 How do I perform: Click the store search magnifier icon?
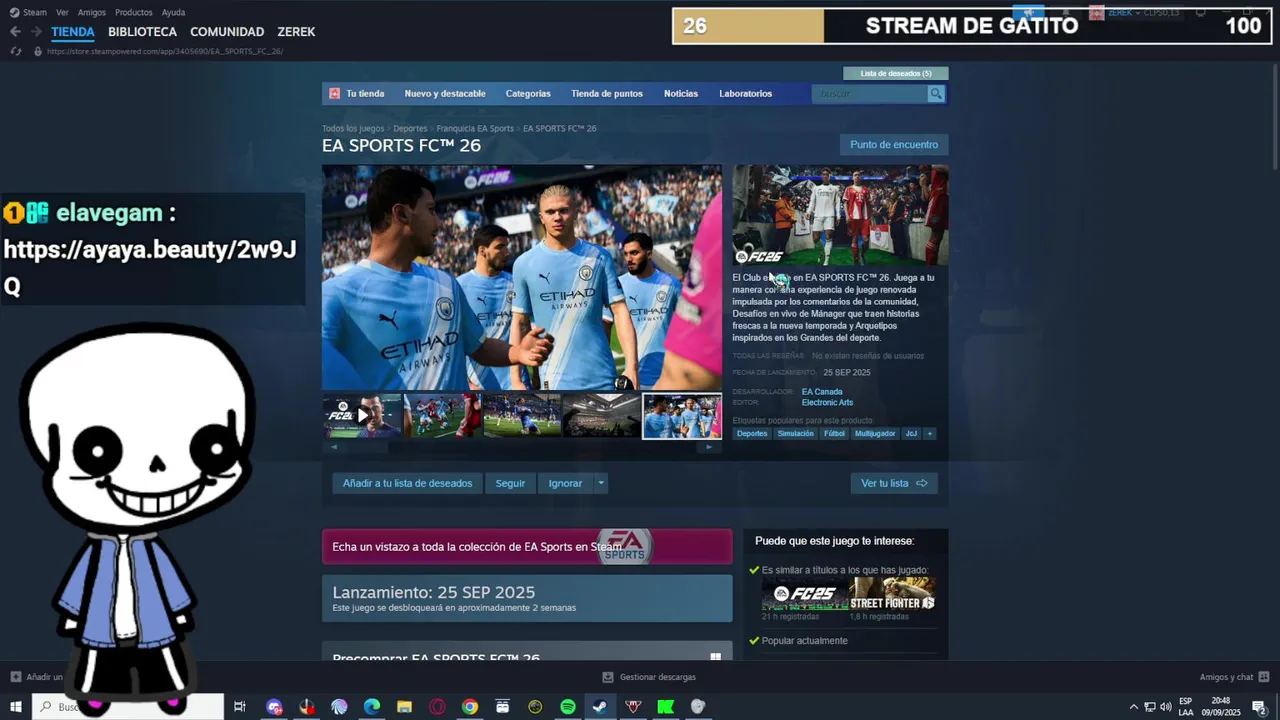coord(936,94)
